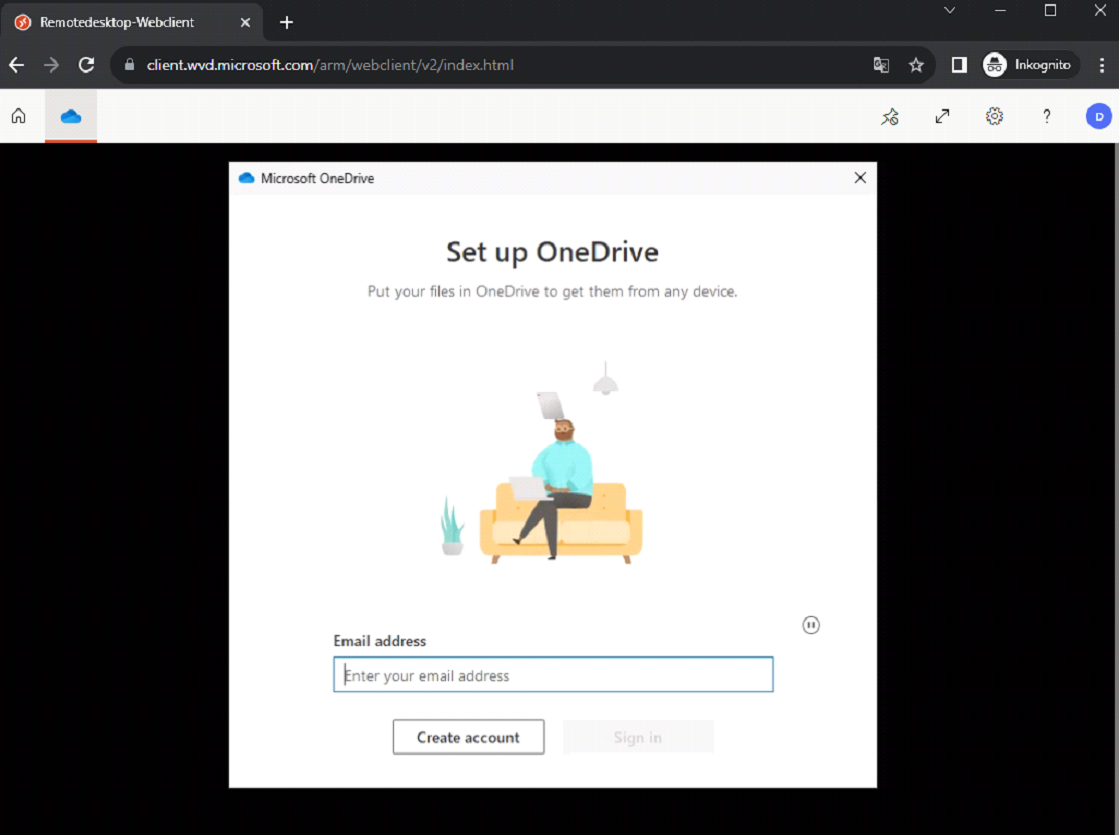Toggle the browser side panel
This screenshot has height=835, width=1119.
[959, 65]
